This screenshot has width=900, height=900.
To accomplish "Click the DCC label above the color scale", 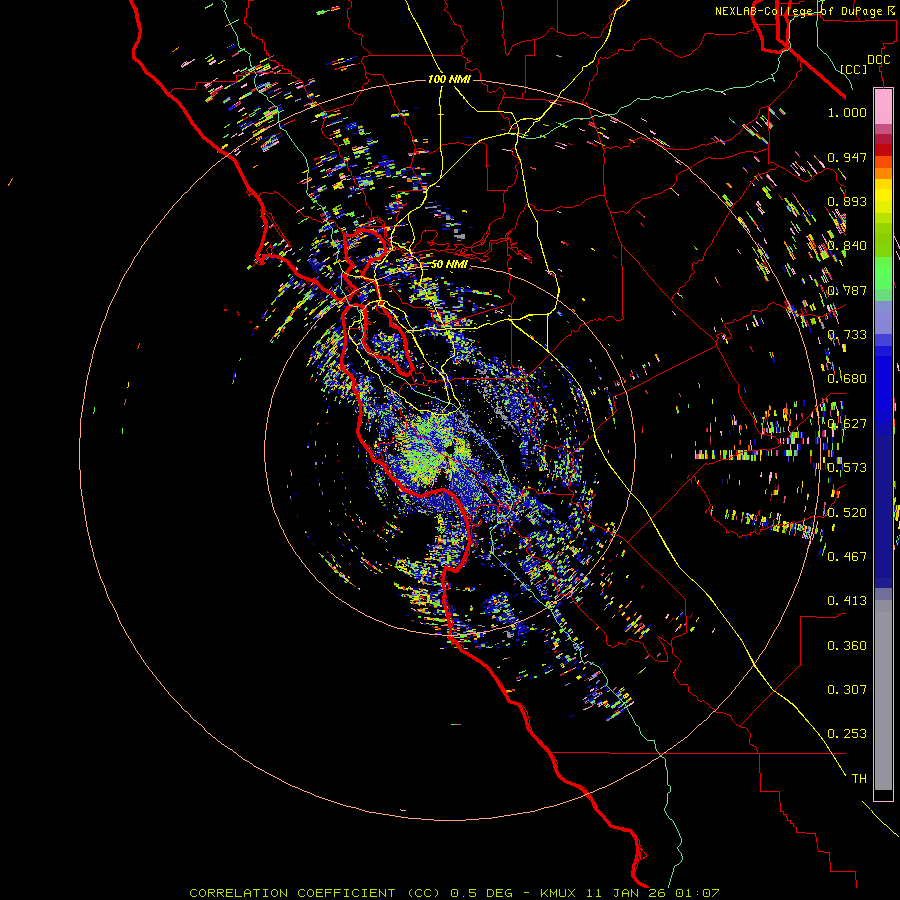I will click(878, 60).
